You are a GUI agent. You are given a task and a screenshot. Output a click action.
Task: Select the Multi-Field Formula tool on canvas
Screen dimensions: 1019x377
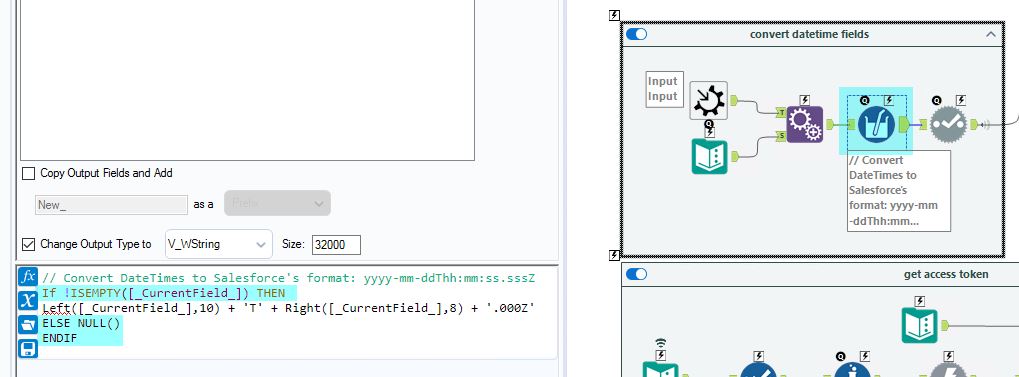[x=876, y=125]
